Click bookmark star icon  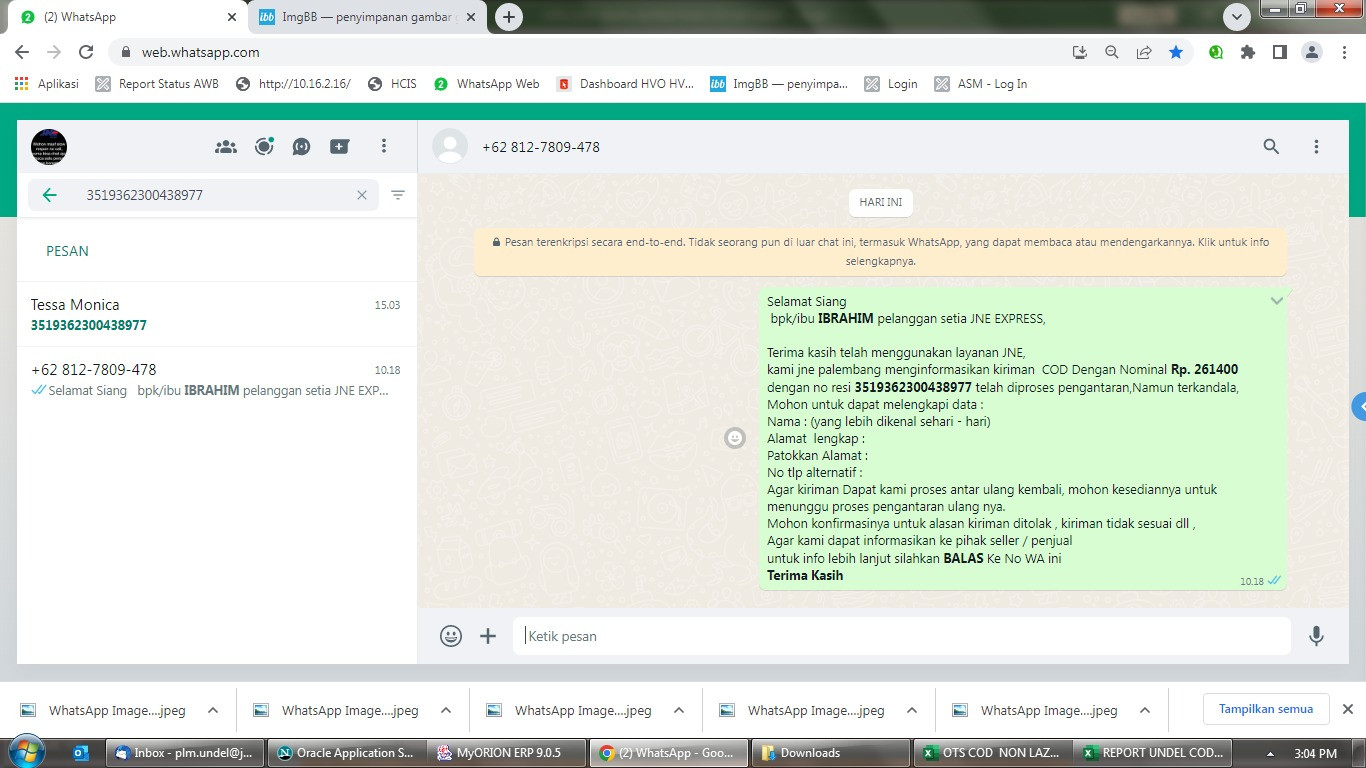tap(1176, 52)
